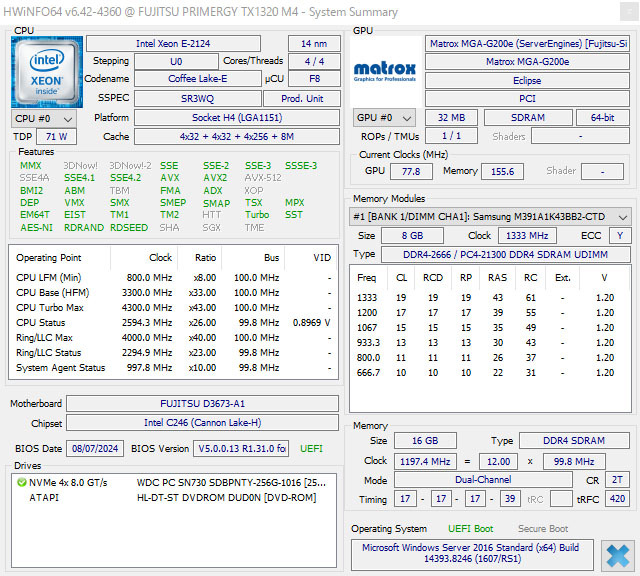
Task: Expand the memory module BANK 1/DIMM CHA1 dropdown
Action: tap(490, 217)
